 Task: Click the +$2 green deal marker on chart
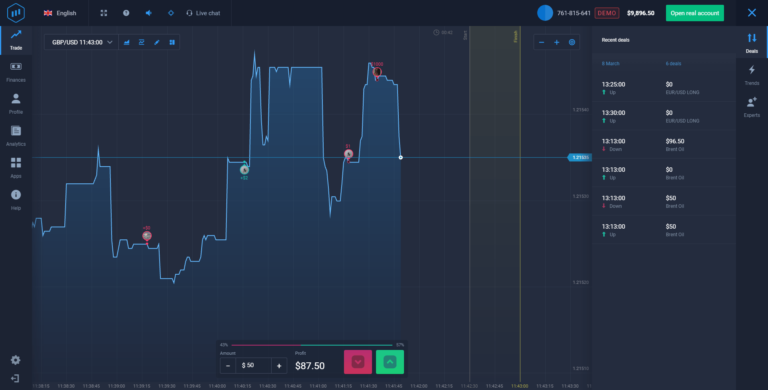point(244,170)
